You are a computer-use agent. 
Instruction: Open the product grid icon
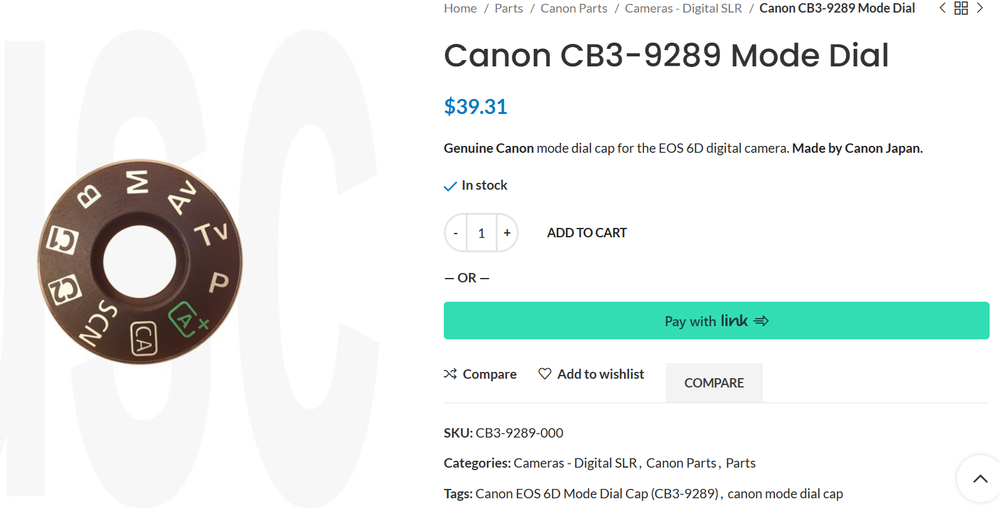[x=961, y=8]
